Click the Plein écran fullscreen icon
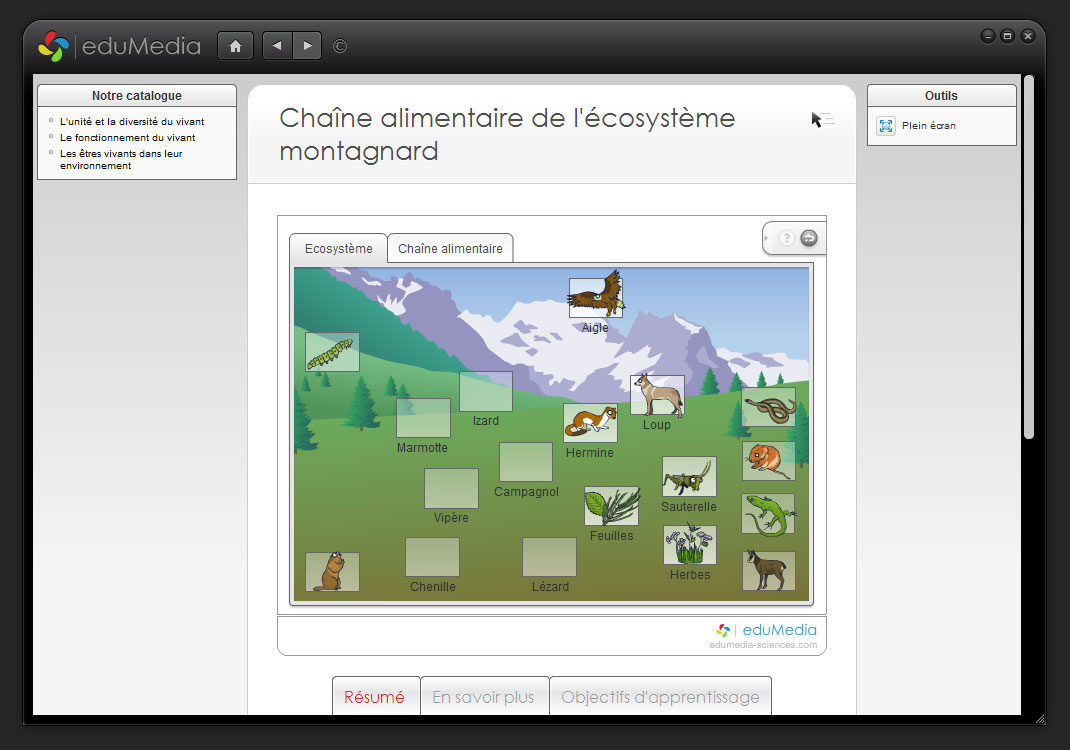The image size is (1070, 750). 885,126
